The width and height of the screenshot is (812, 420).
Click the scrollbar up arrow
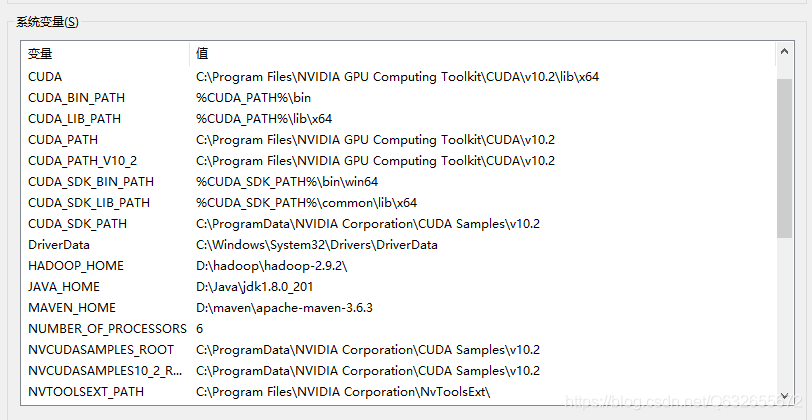pos(785,50)
